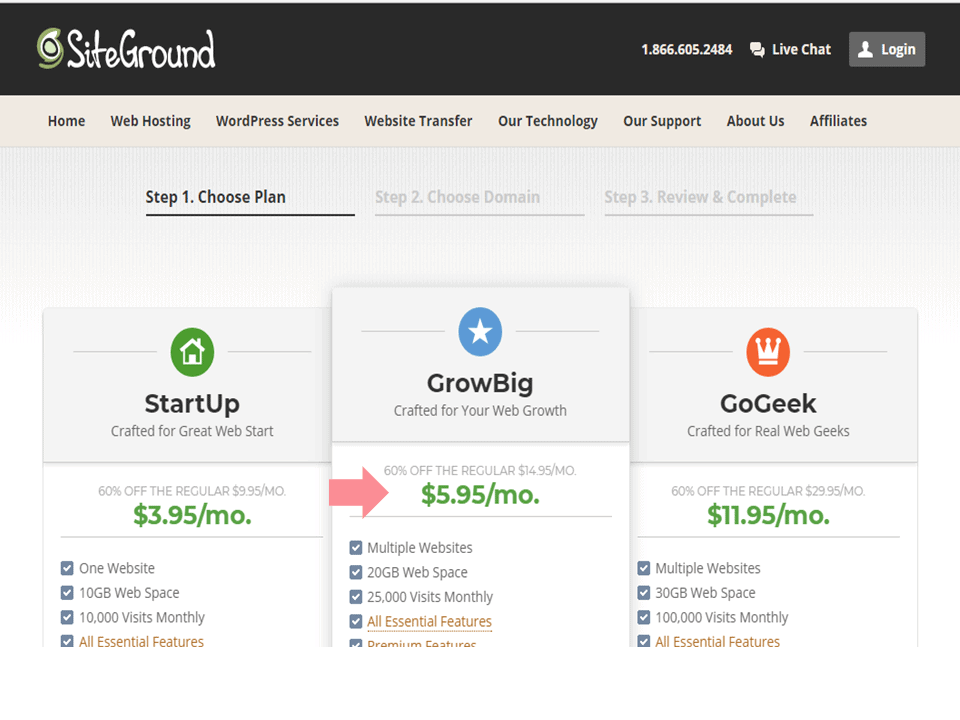The height and width of the screenshot is (720, 960).
Task: Toggle 20GB Web Space checkbox
Action: (x=356, y=572)
